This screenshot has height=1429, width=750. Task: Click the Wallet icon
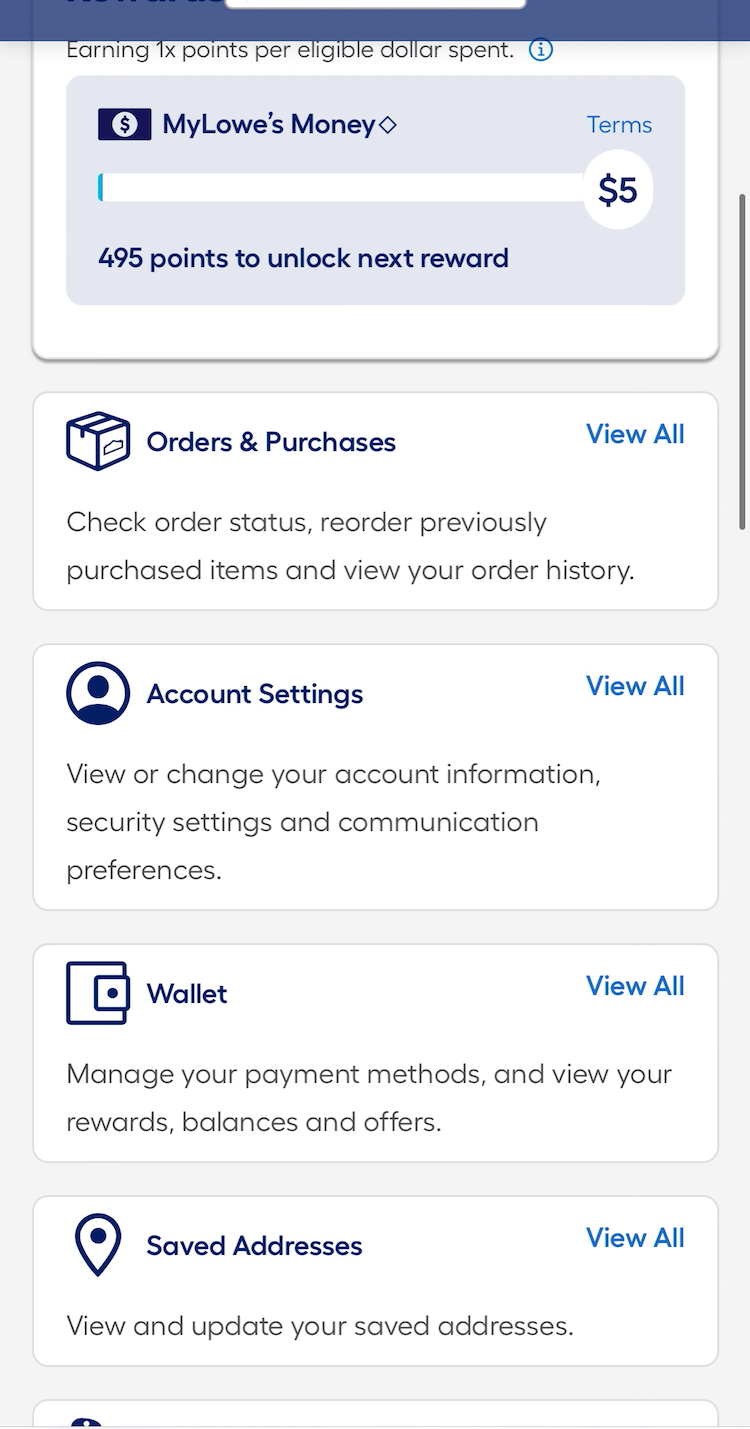click(x=98, y=993)
